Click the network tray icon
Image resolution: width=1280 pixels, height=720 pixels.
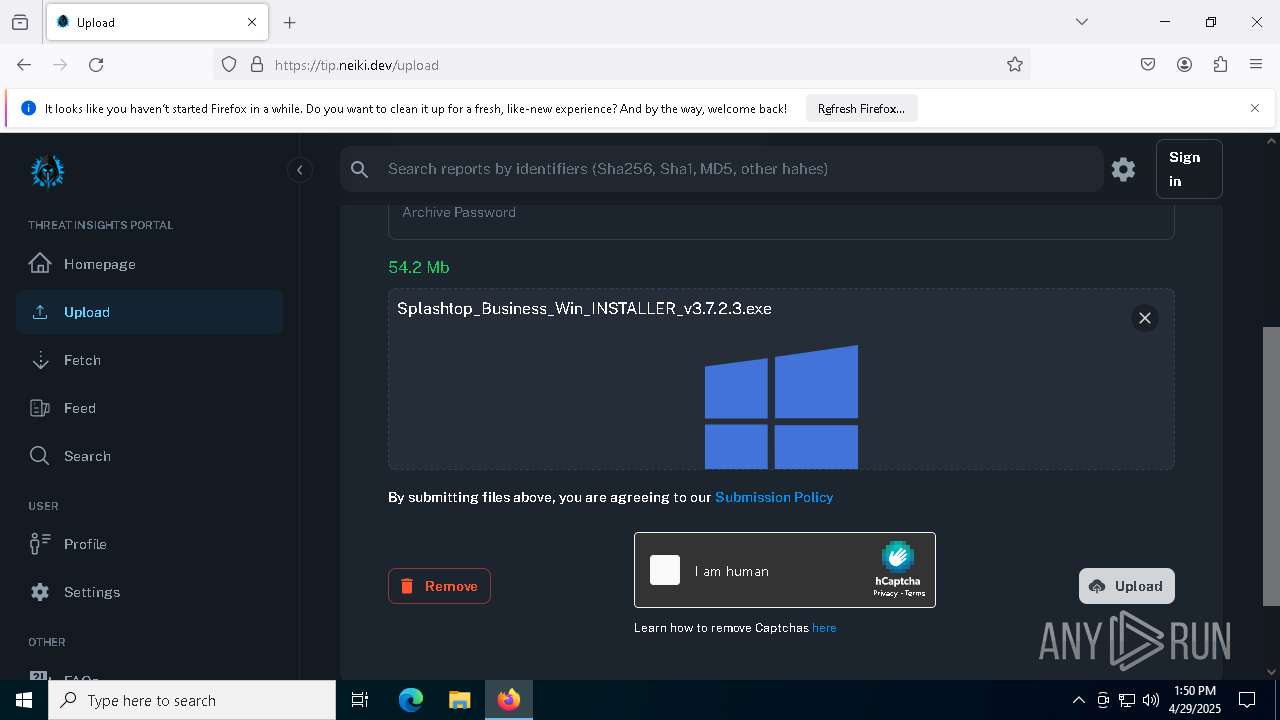coord(1127,700)
